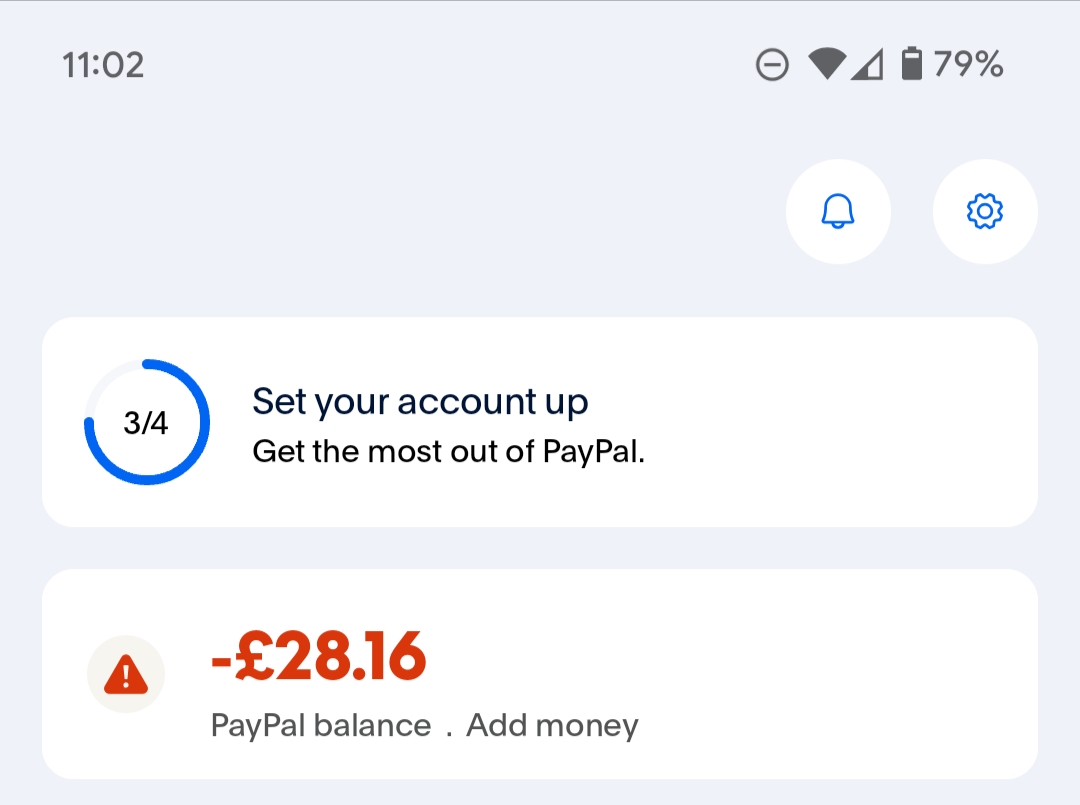1080x805 pixels.
Task: Select the "Add money" link
Action: click(552, 725)
